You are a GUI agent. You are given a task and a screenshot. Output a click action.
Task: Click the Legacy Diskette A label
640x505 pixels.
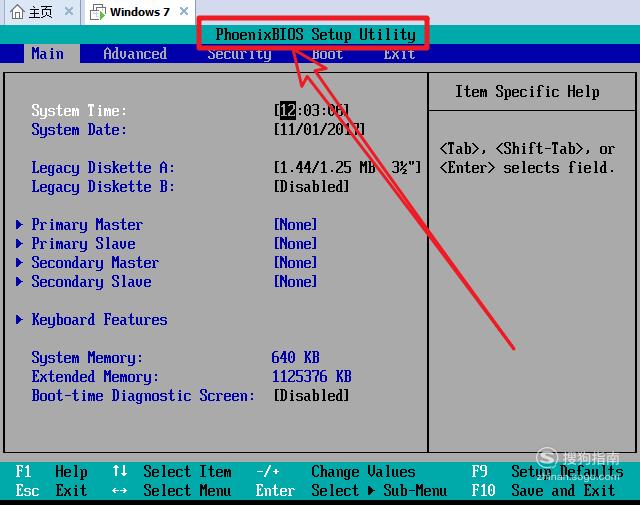[103, 168]
